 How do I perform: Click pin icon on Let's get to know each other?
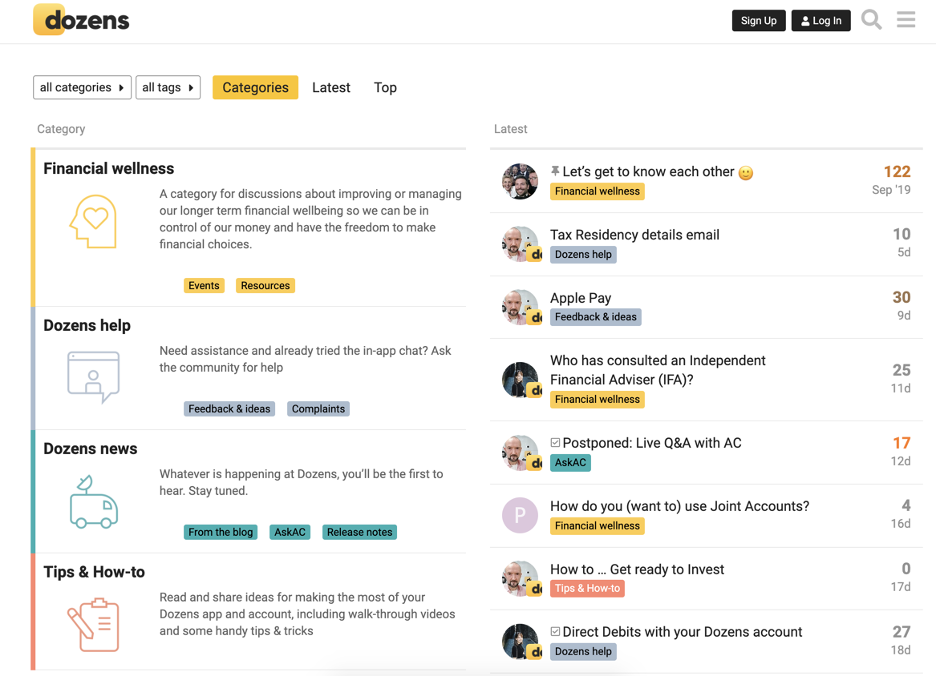[x=555, y=171]
